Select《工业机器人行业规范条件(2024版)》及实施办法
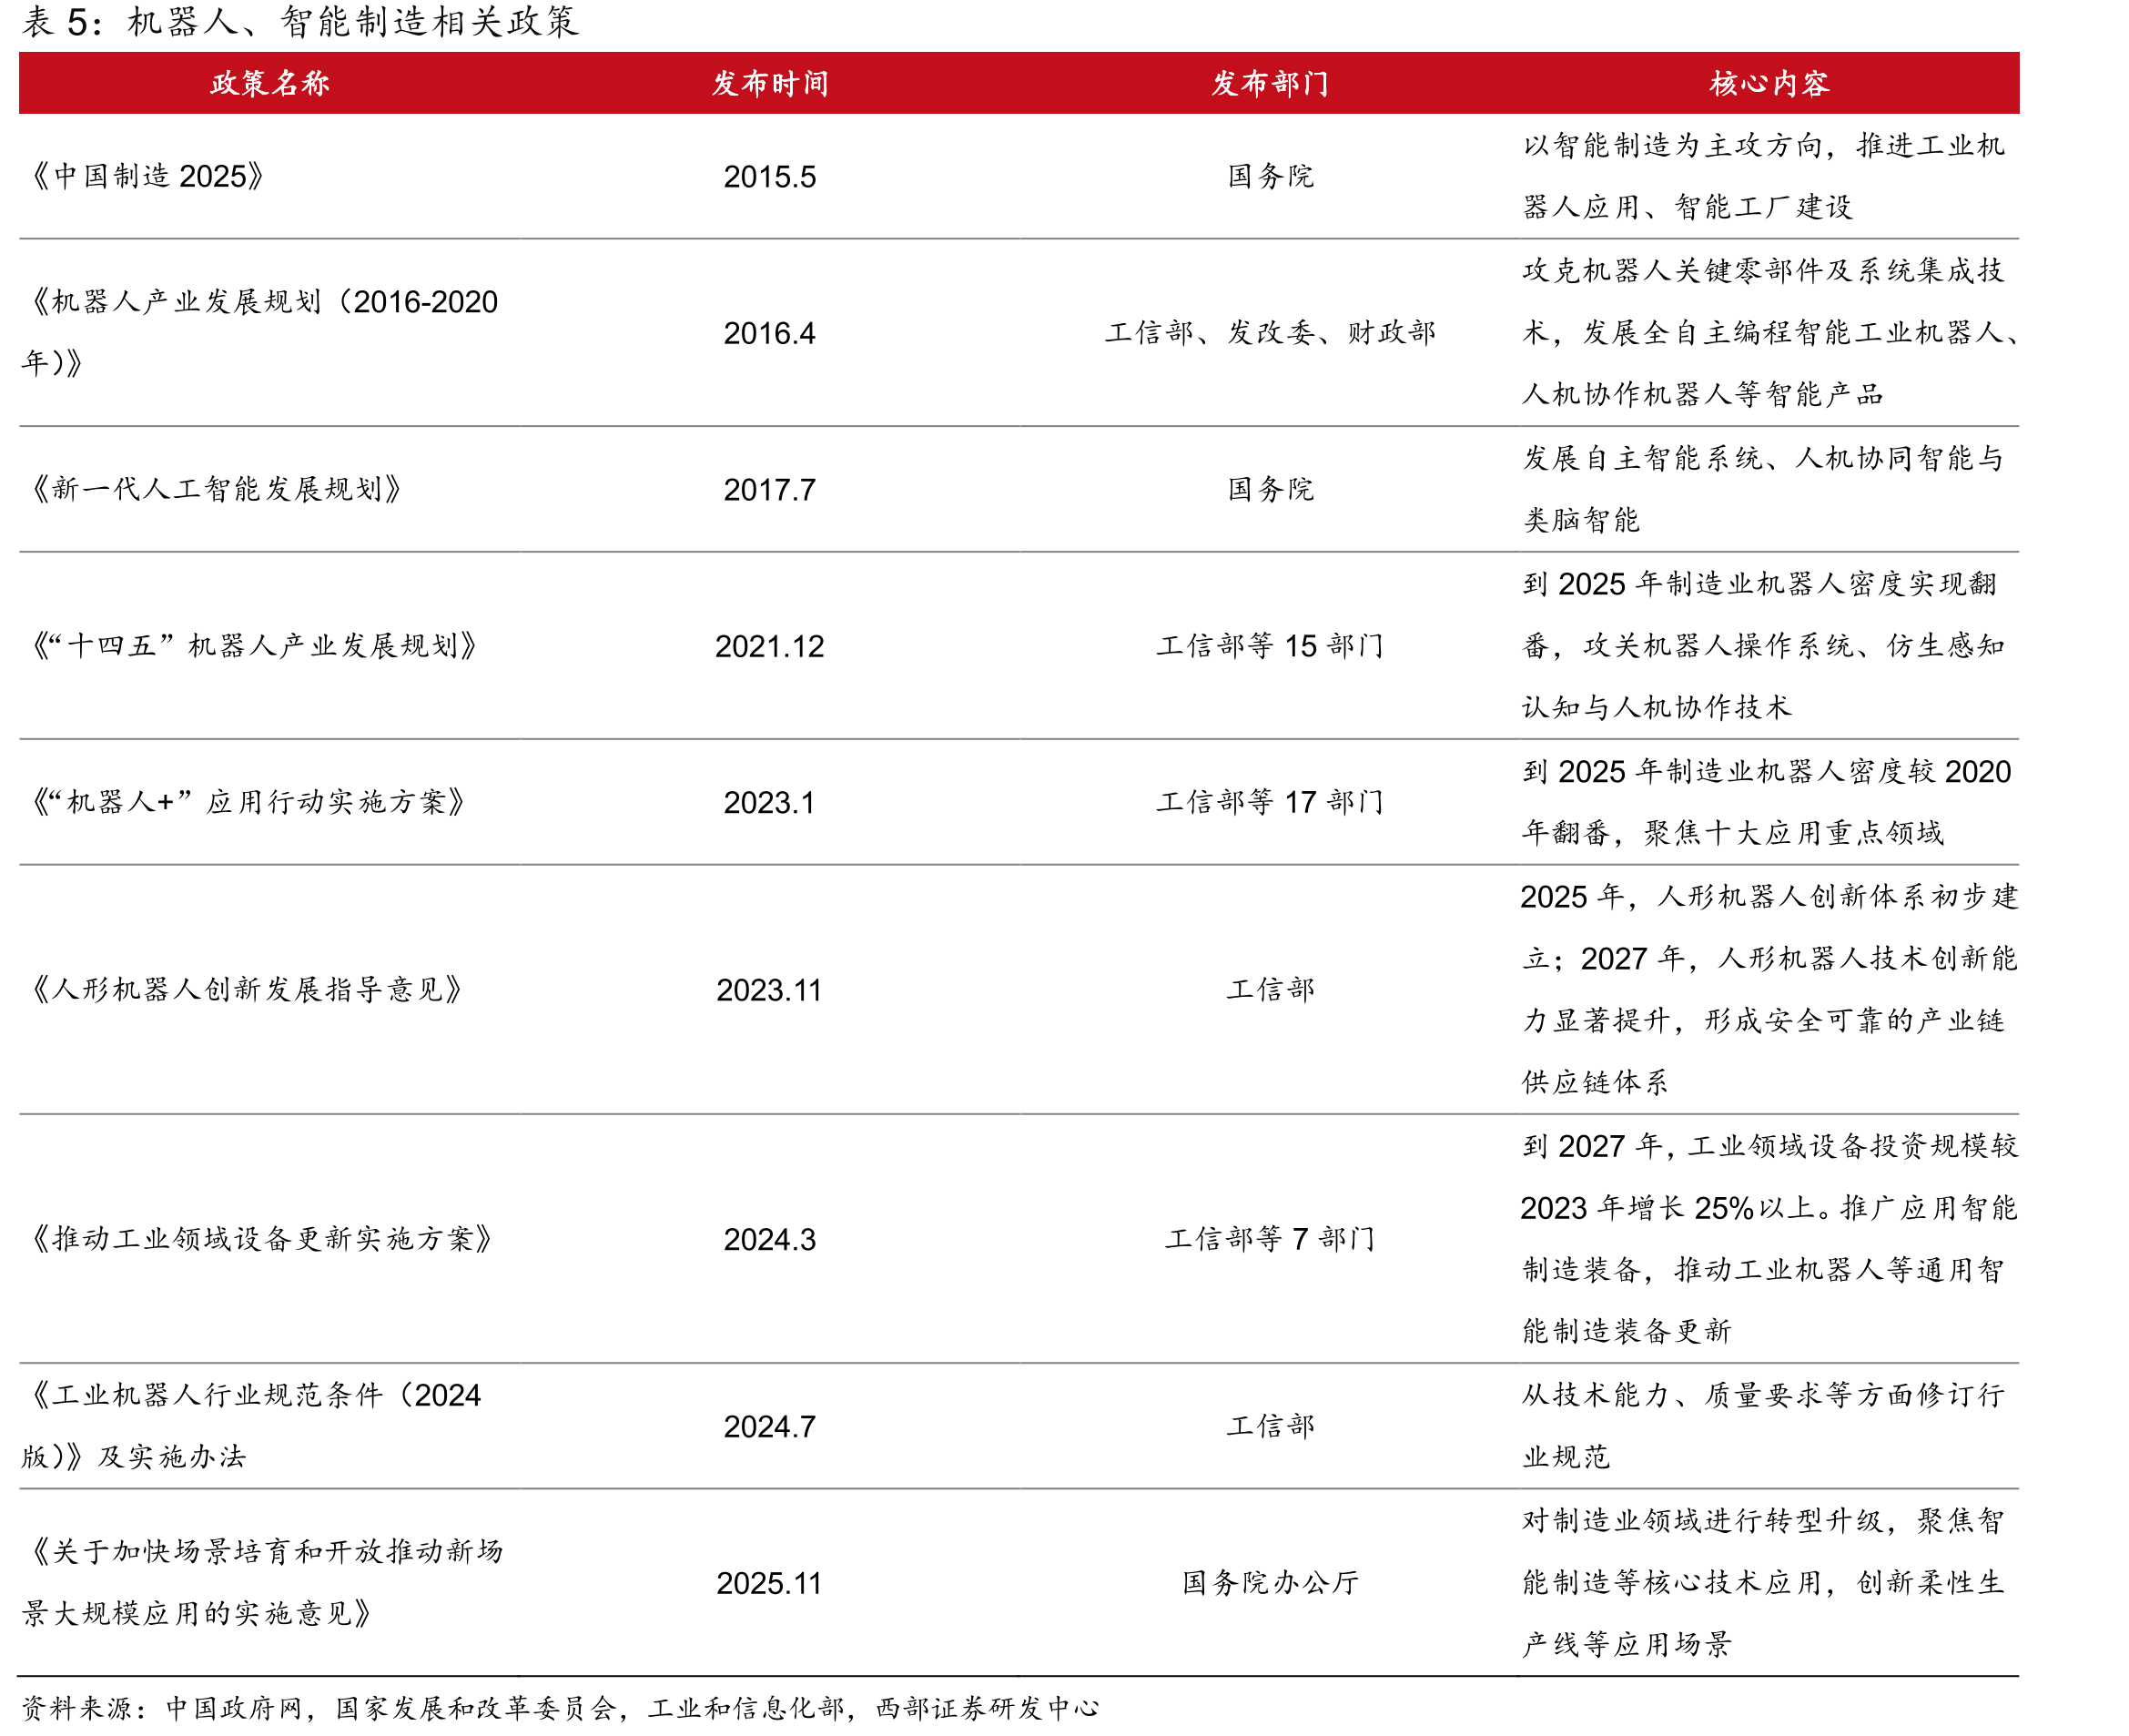The image size is (2129, 1736). tap(251, 1426)
